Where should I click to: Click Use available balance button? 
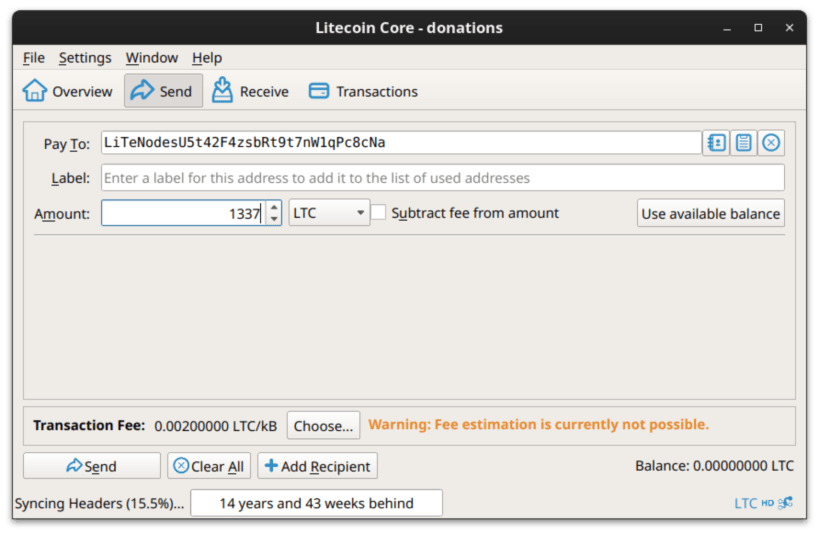710,213
